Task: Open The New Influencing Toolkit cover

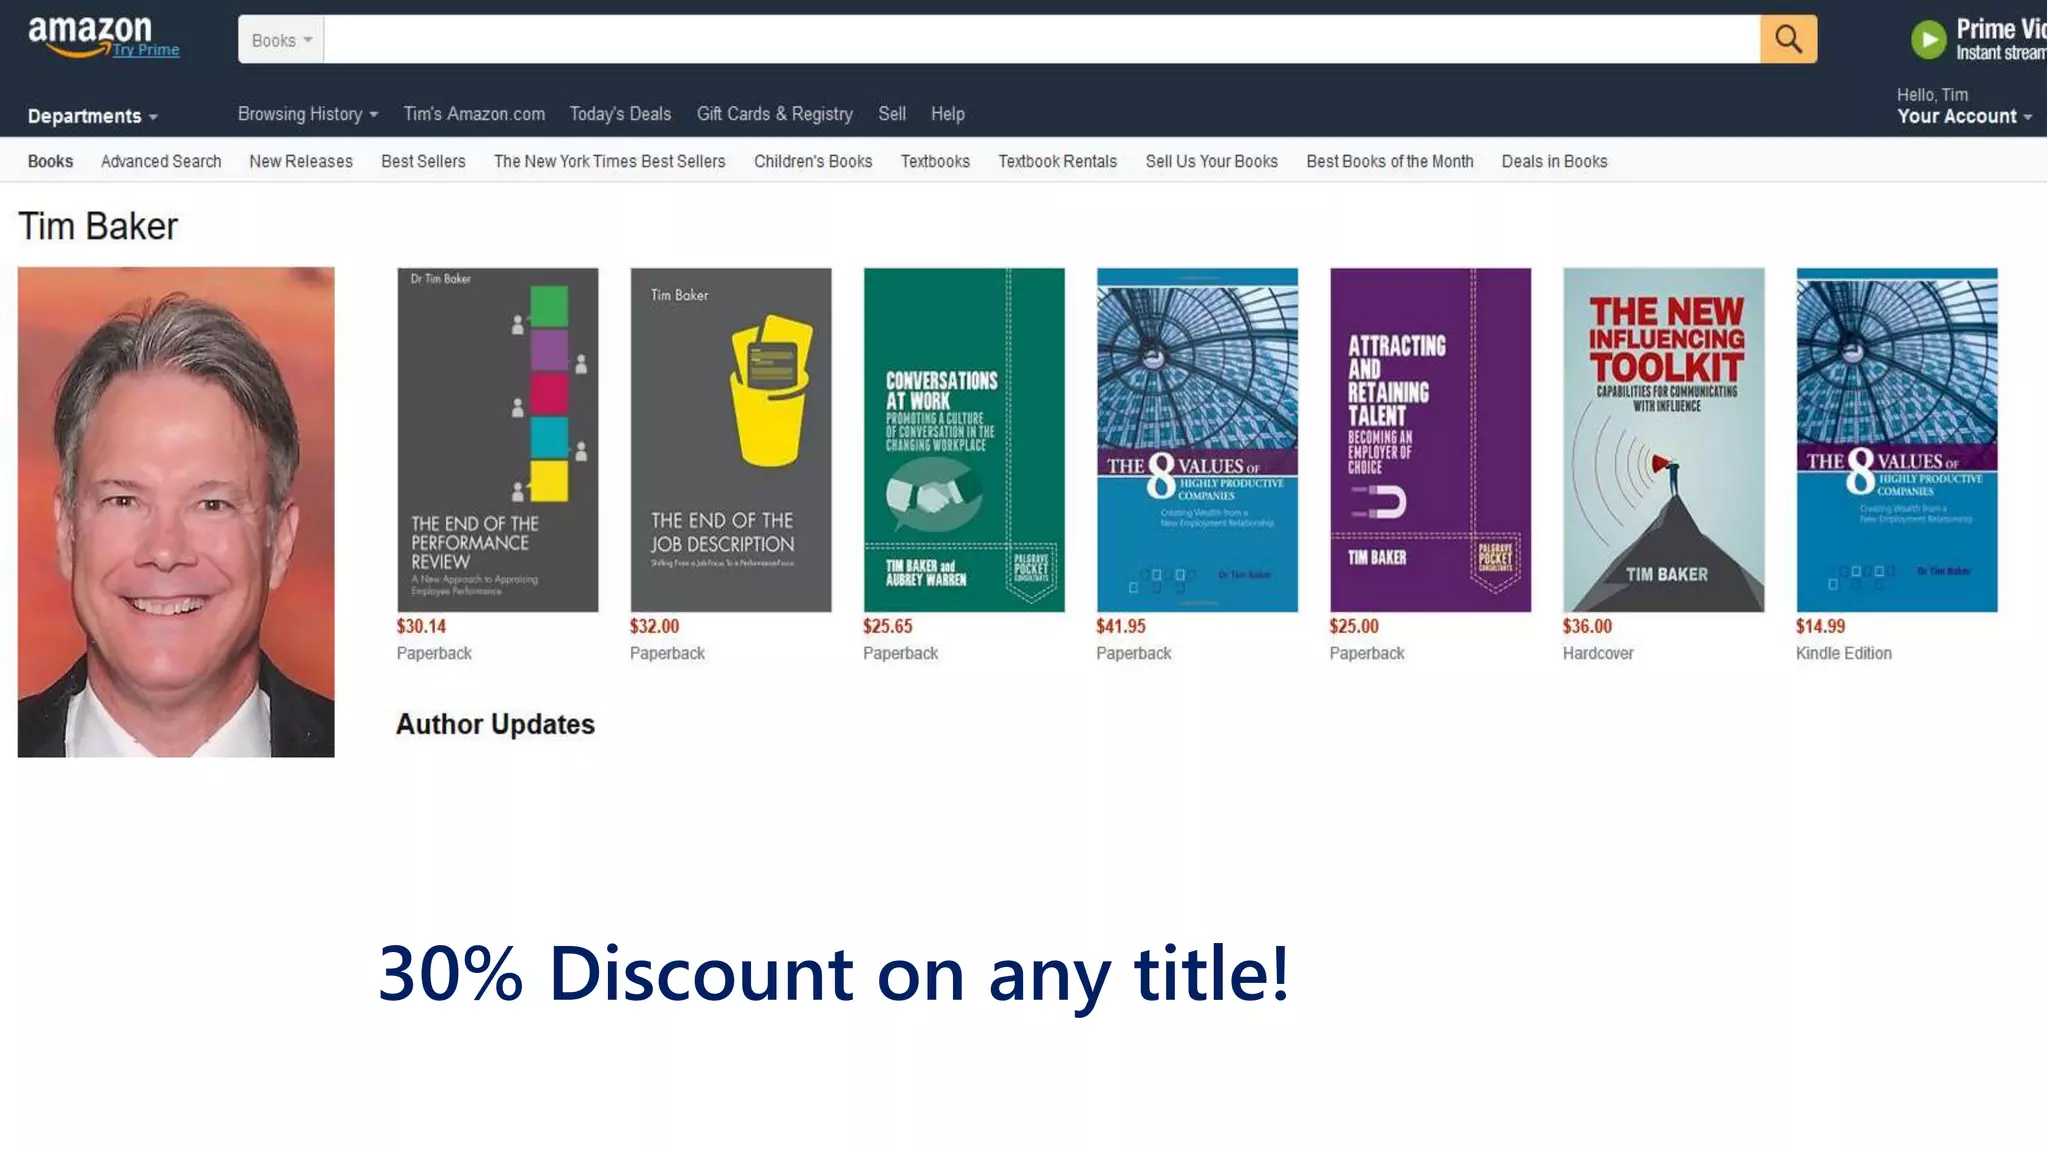Action: click(1663, 439)
